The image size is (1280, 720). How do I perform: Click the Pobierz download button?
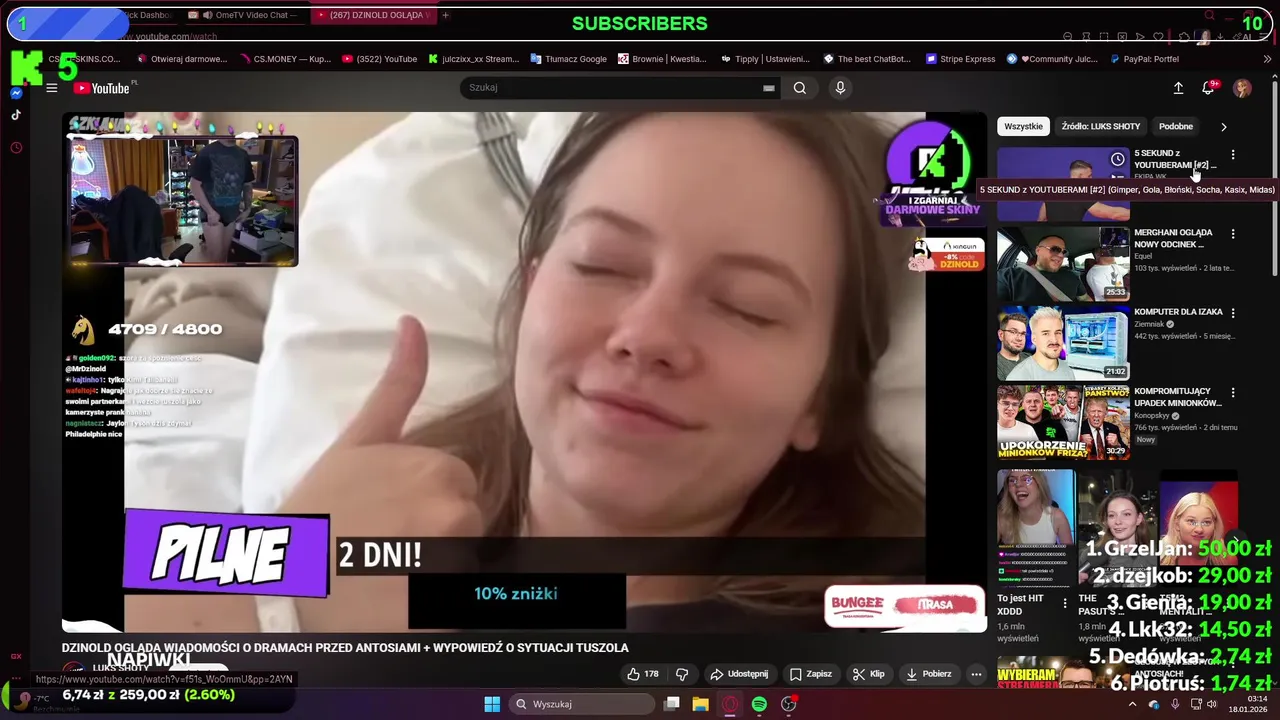pos(929,674)
